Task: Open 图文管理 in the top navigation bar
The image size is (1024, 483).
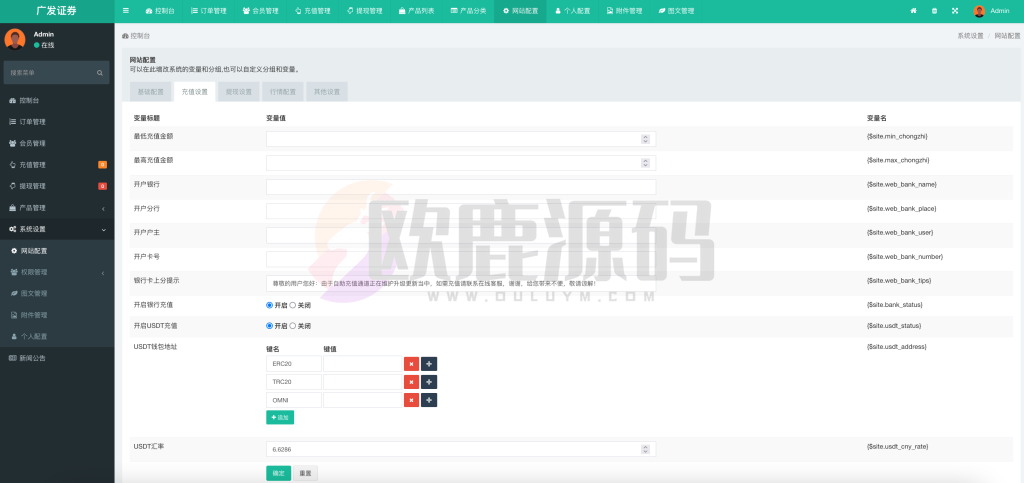Action: (676, 11)
